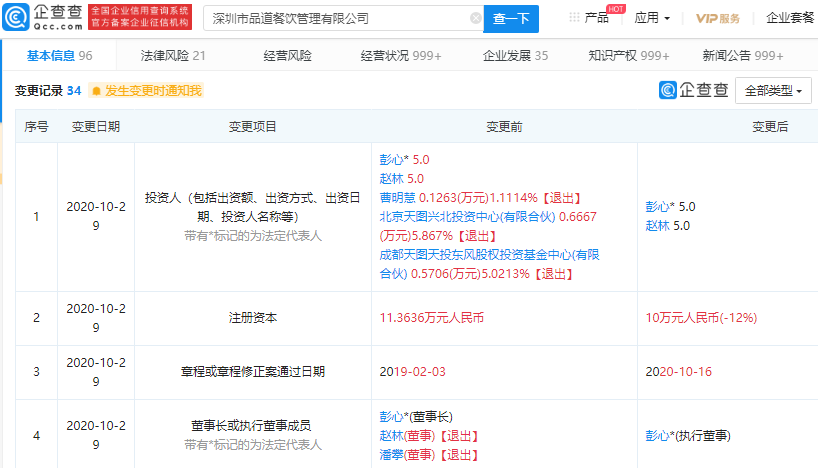
Task: Click the 变更记录 34 section title
Action: 48,91
